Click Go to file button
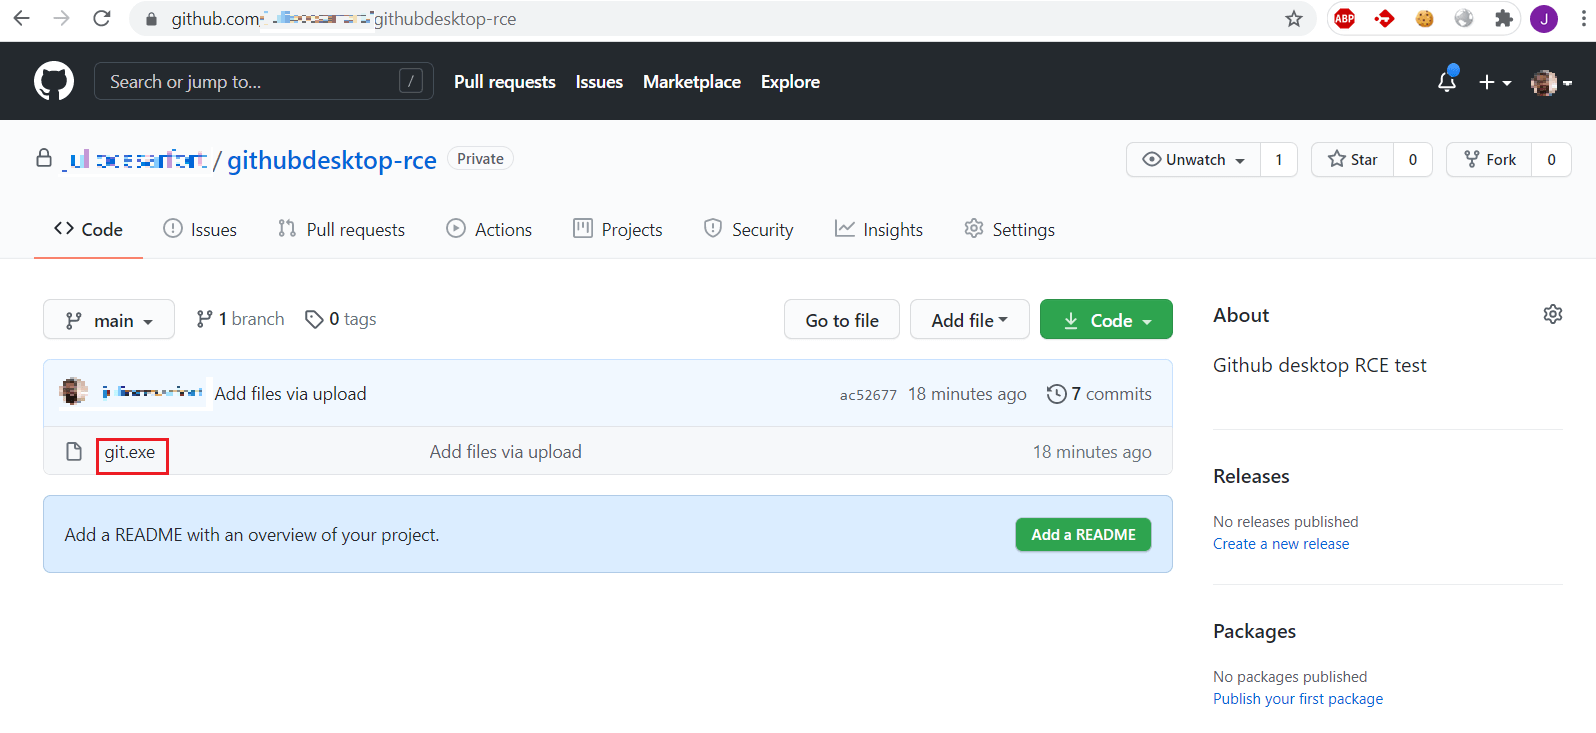1596x733 pixels. (842, 320)
